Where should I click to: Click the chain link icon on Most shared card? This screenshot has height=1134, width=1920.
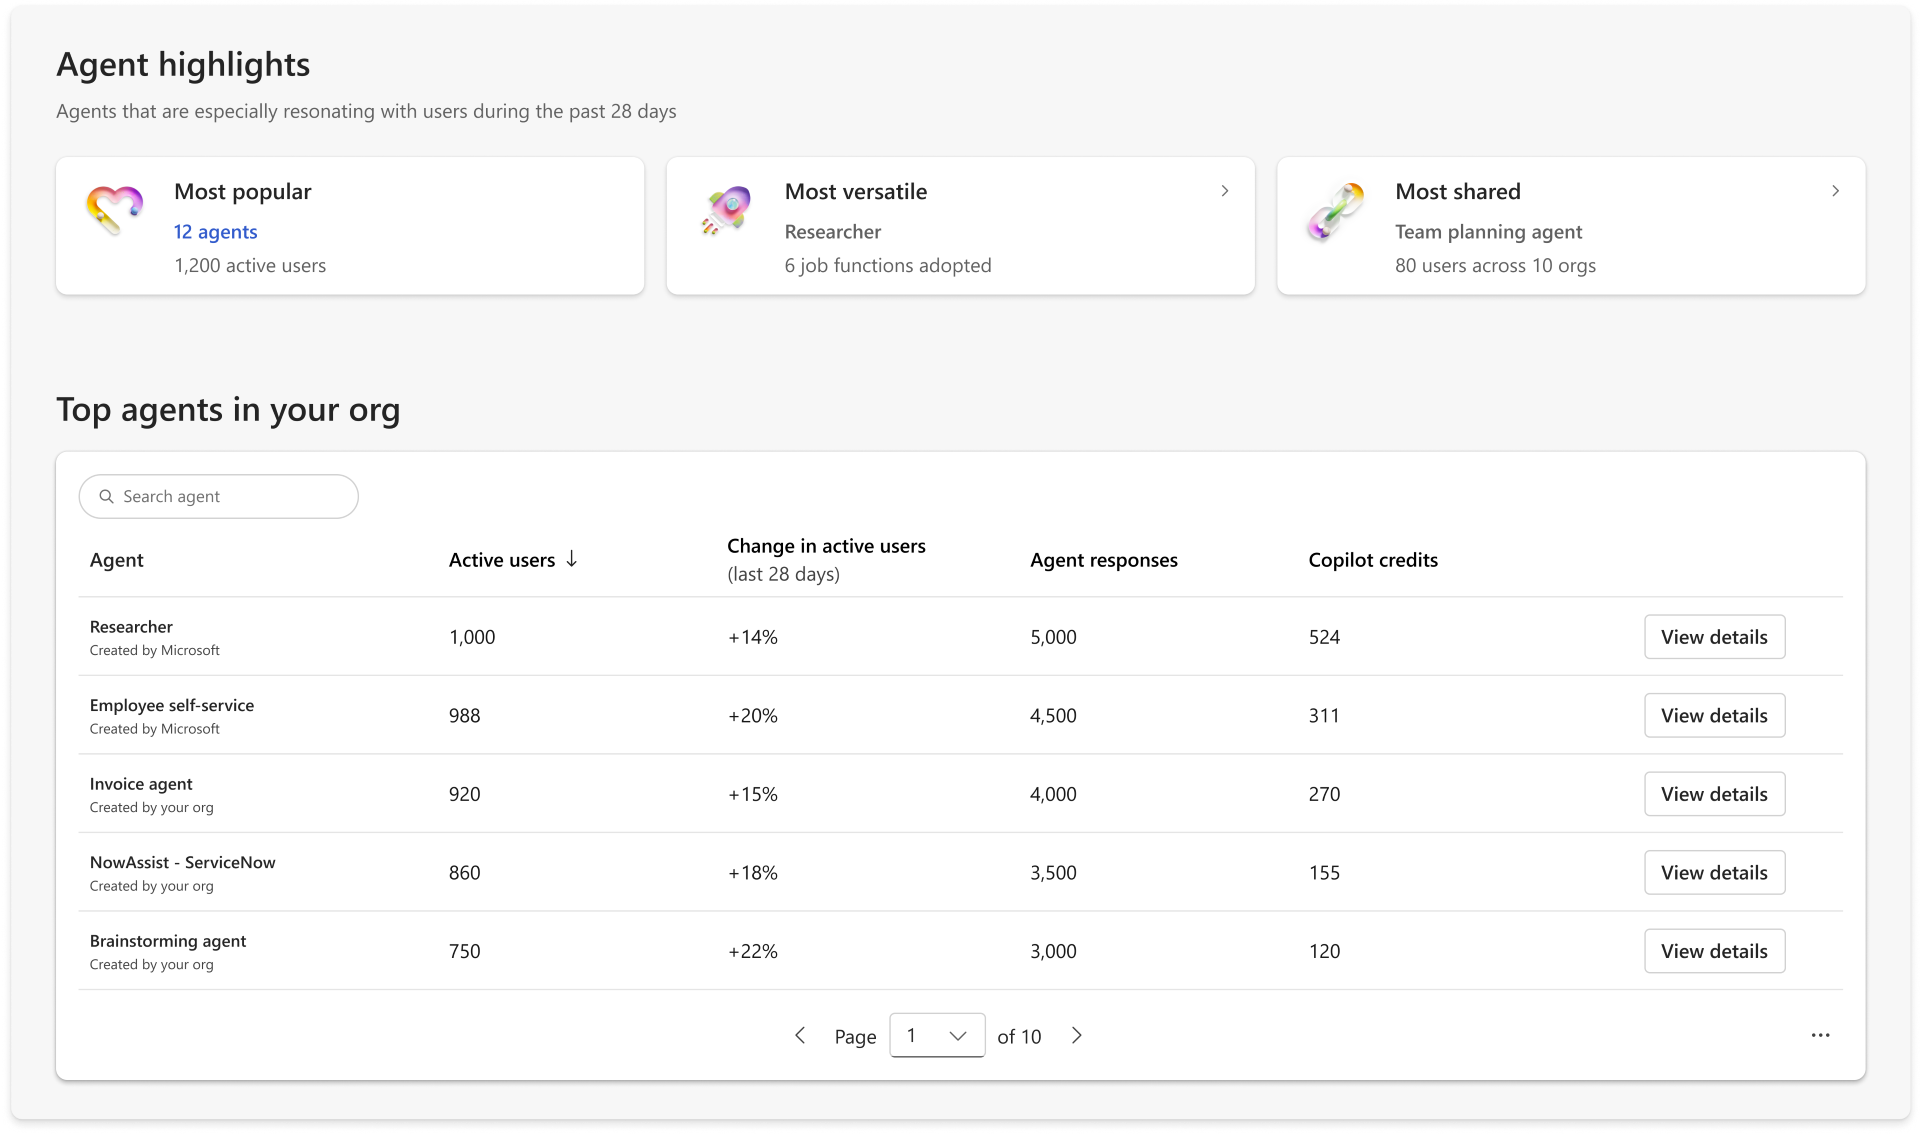click(x=1336, y=211)
